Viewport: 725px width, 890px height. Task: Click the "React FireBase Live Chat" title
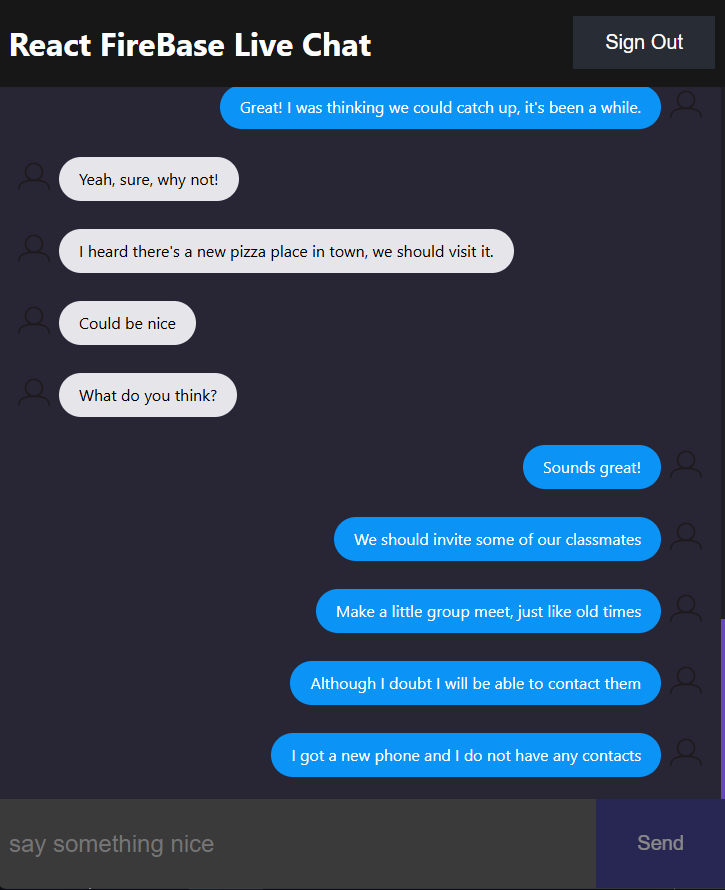coord(190,44)
